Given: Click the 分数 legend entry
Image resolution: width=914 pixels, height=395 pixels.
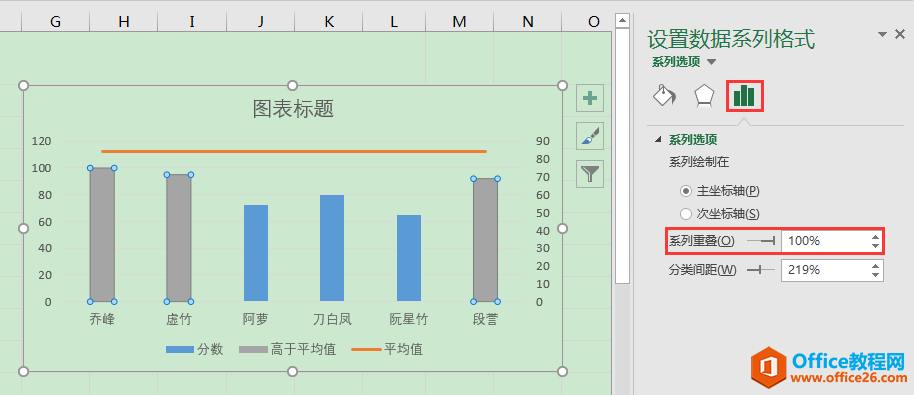Looking at the screenshot, I should pyautogui.click(x=195, y=350).
